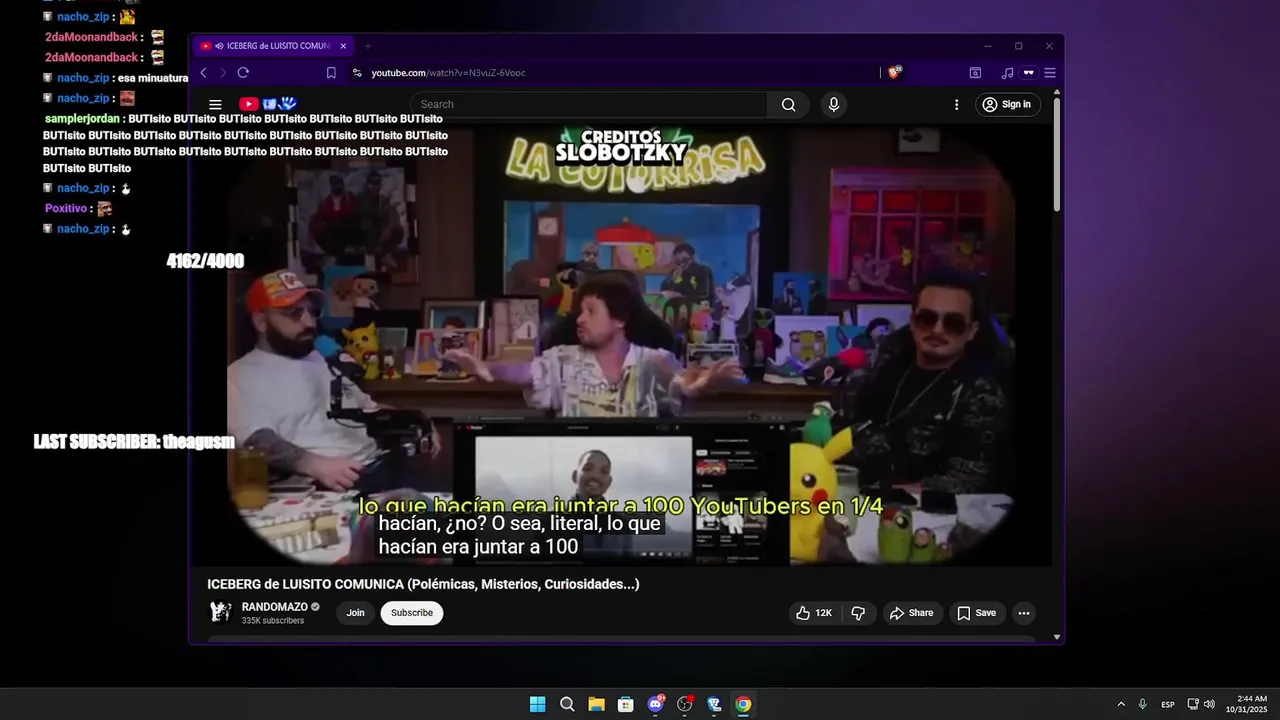The image size is (1280, 720).
Task: Show hidden system tray icons
Action: (1121, 704)
